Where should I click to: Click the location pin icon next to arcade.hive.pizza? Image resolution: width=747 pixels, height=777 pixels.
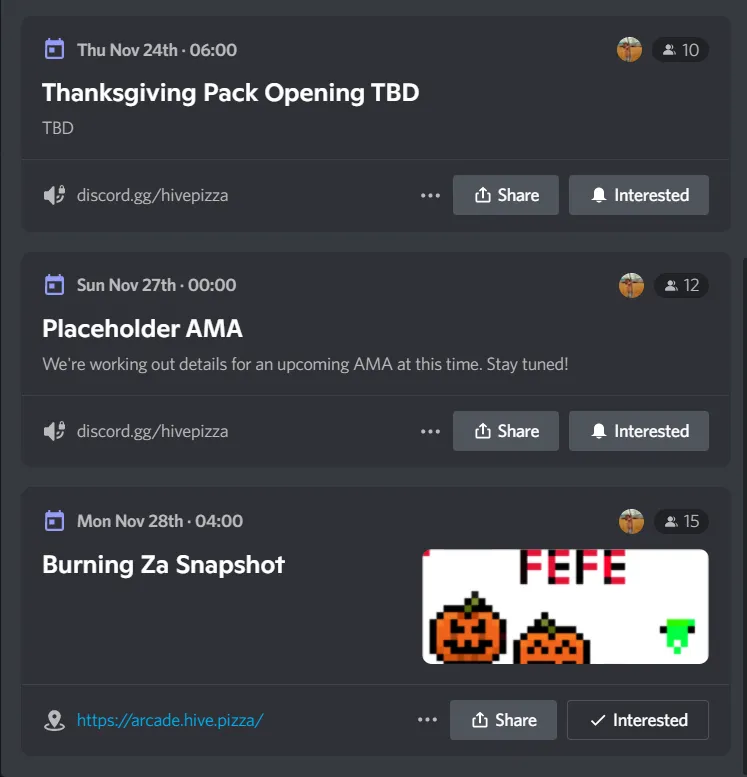(55, 720)
